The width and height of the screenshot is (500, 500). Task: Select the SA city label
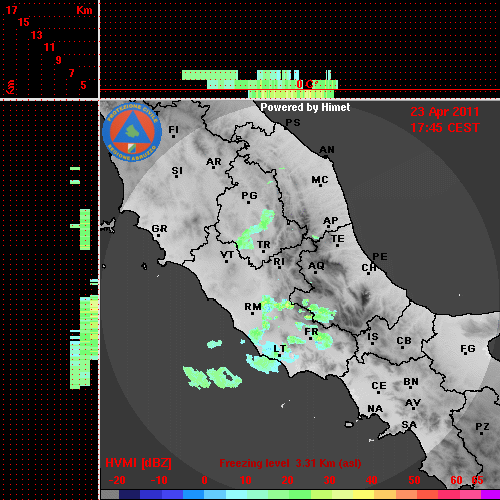(x=409, y=425)
